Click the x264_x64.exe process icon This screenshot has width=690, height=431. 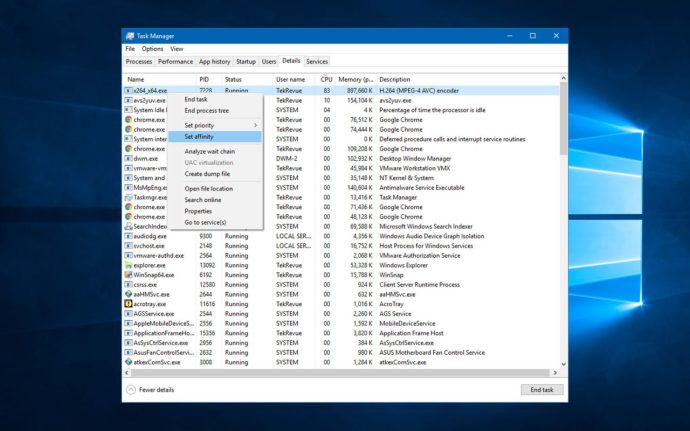128,91
